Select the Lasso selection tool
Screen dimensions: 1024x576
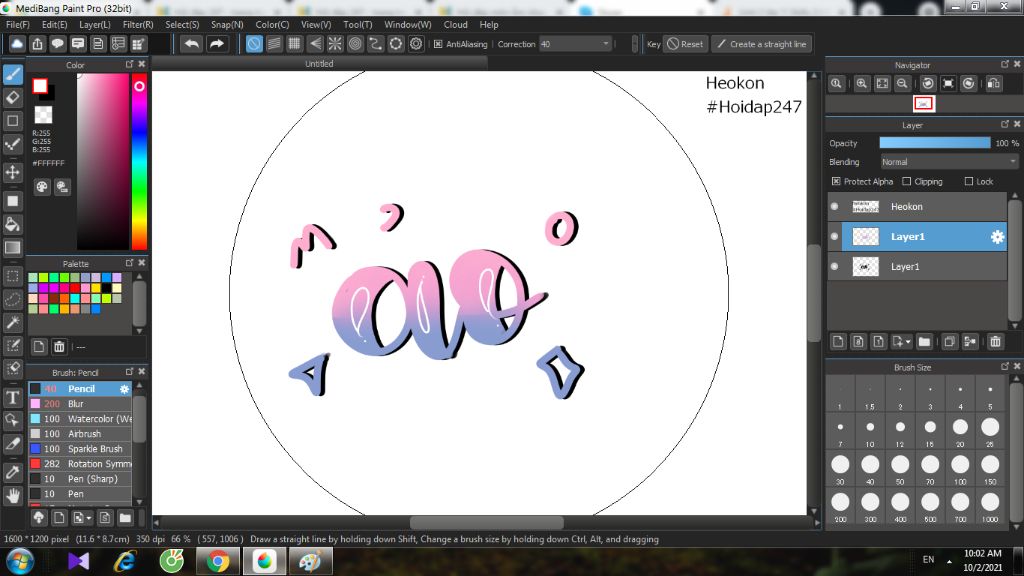coord(12,299)
